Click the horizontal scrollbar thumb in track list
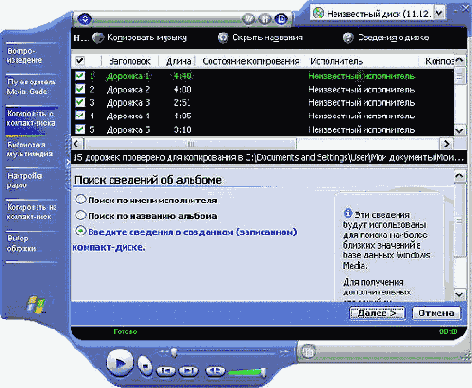 point(191,144)
